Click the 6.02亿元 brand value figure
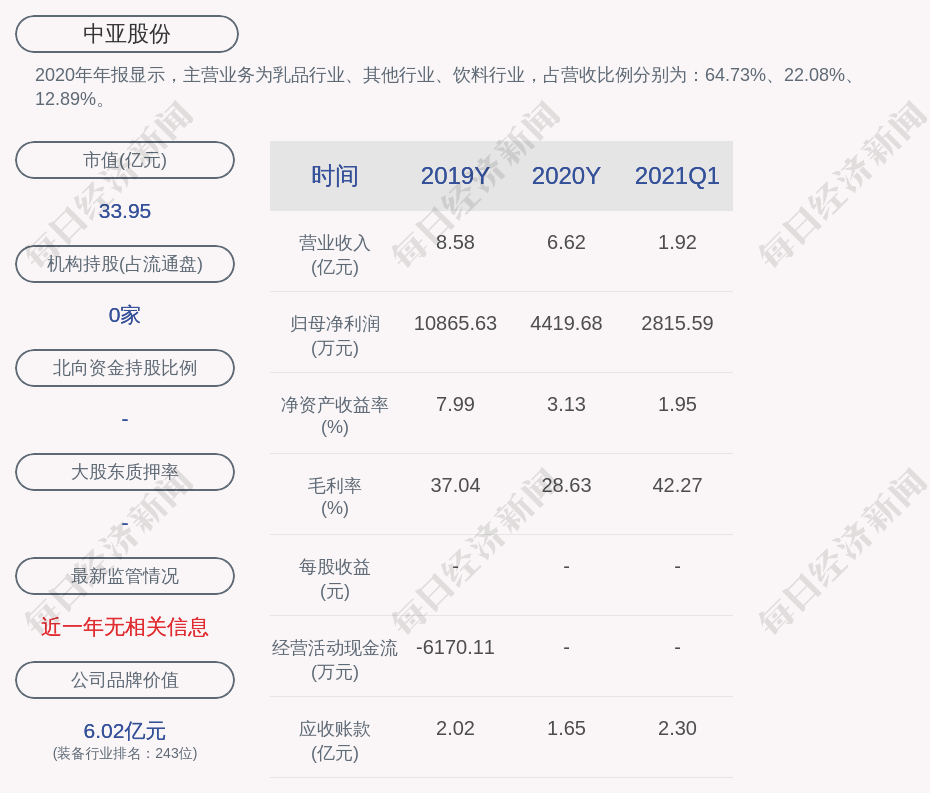This screenshot has width=930, height=793. (x=125, y=731)
